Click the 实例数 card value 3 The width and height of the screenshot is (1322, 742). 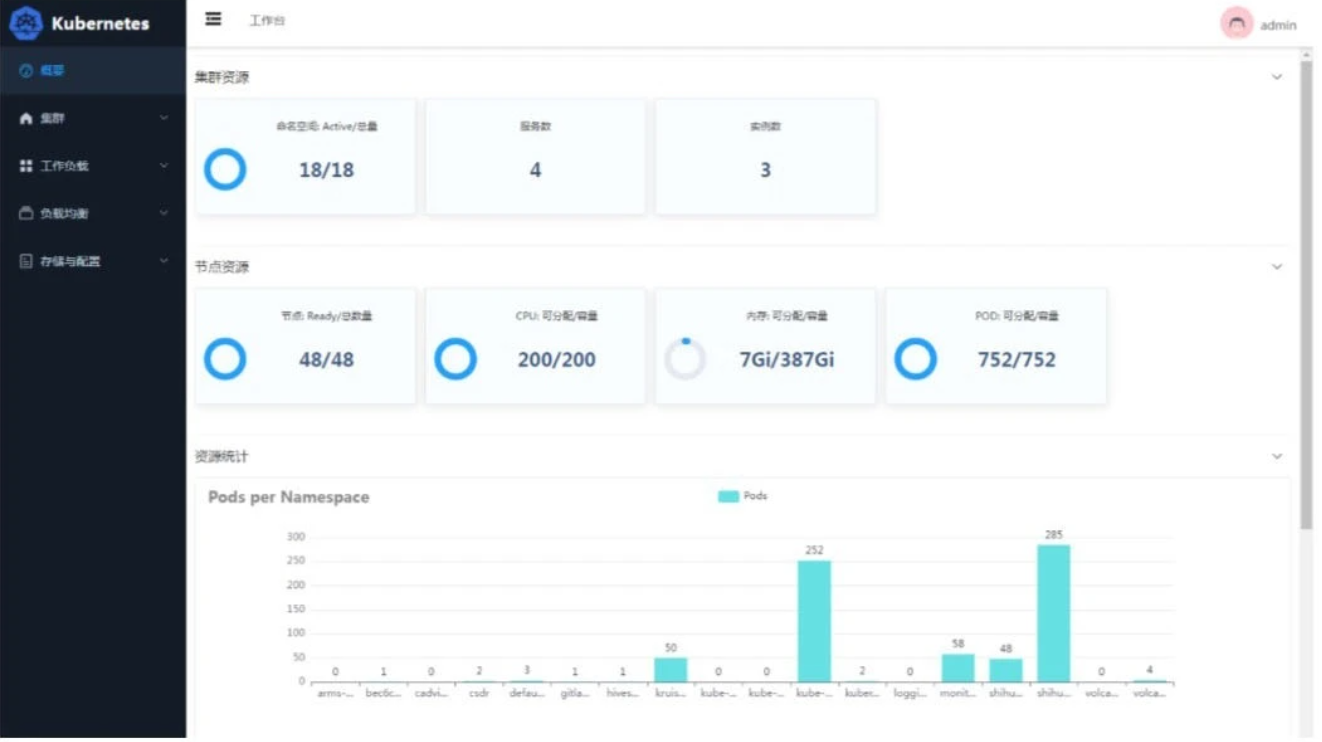coord(765,170)
